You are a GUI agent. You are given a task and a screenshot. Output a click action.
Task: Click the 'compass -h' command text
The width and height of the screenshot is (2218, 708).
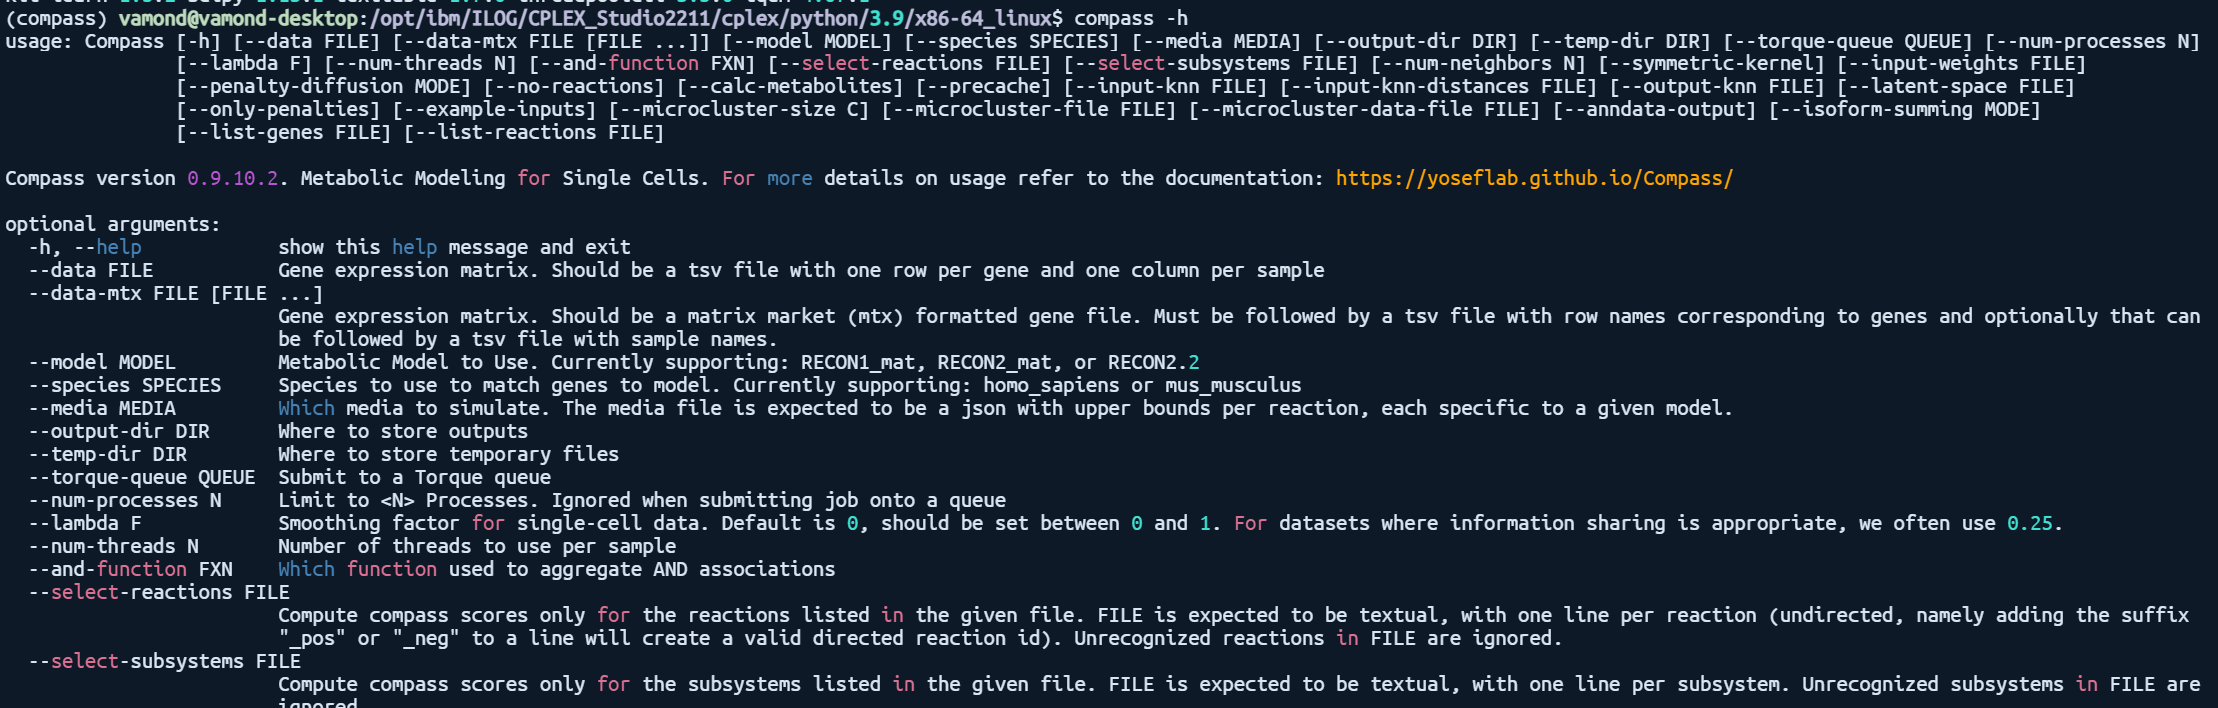pyautogui.click(x=1131, y=18)
